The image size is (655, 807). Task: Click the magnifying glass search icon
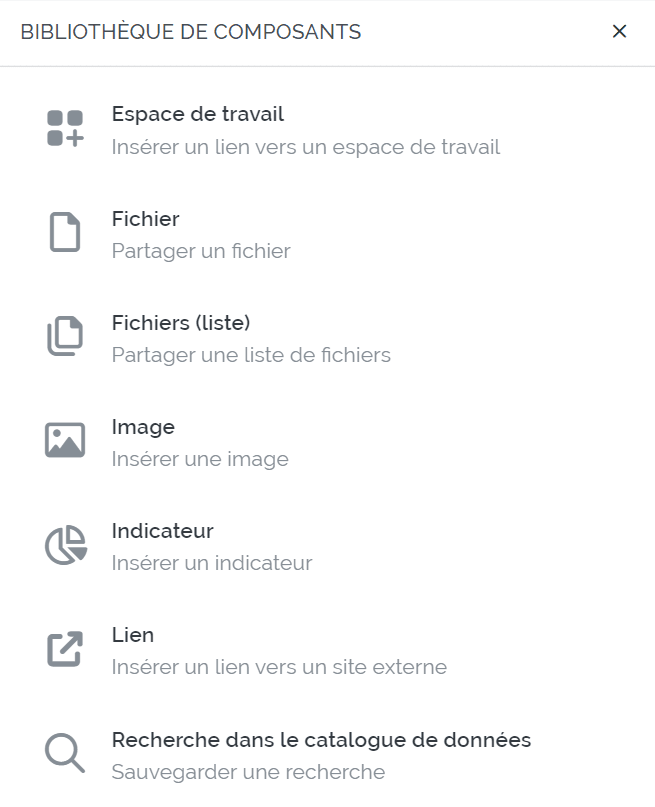point(65,754)
